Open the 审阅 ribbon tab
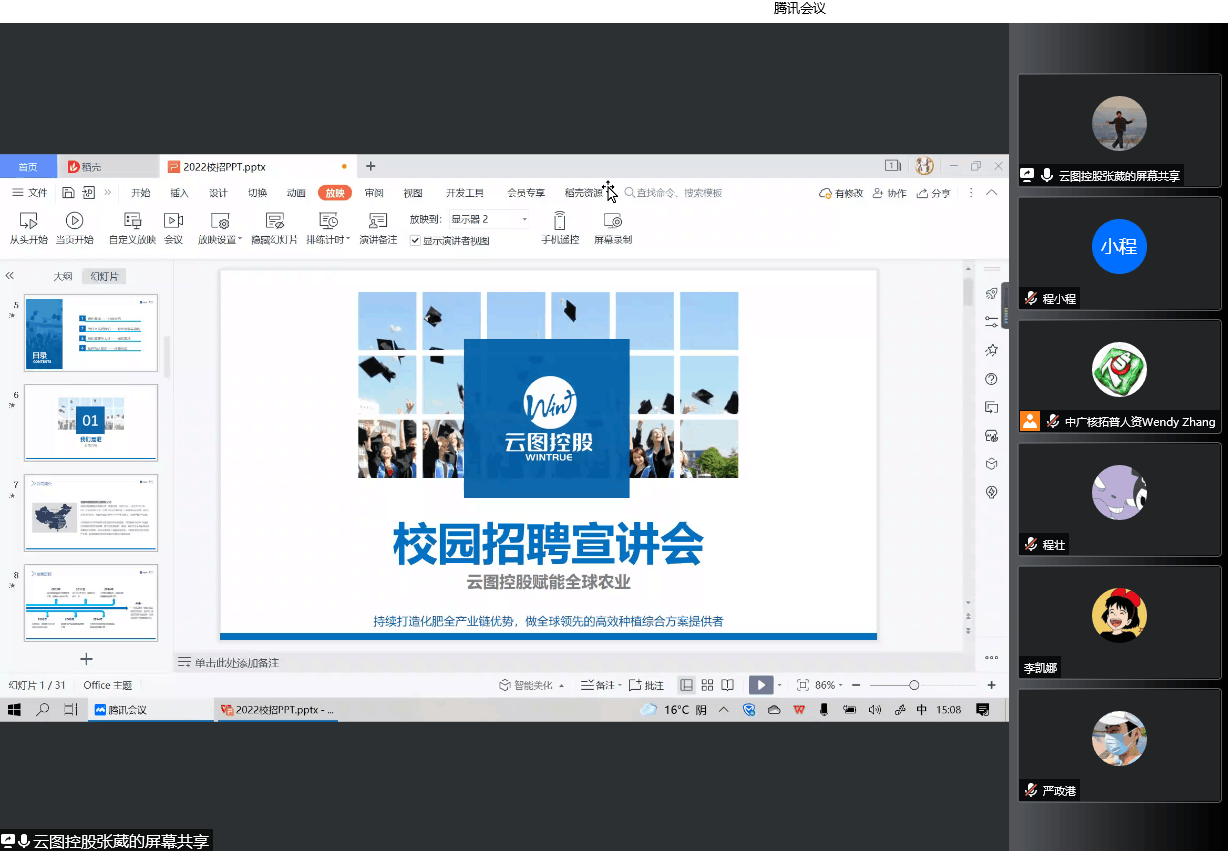This screenshot has width=1228, height=851. pyautogui.click(x=374, y=193)
